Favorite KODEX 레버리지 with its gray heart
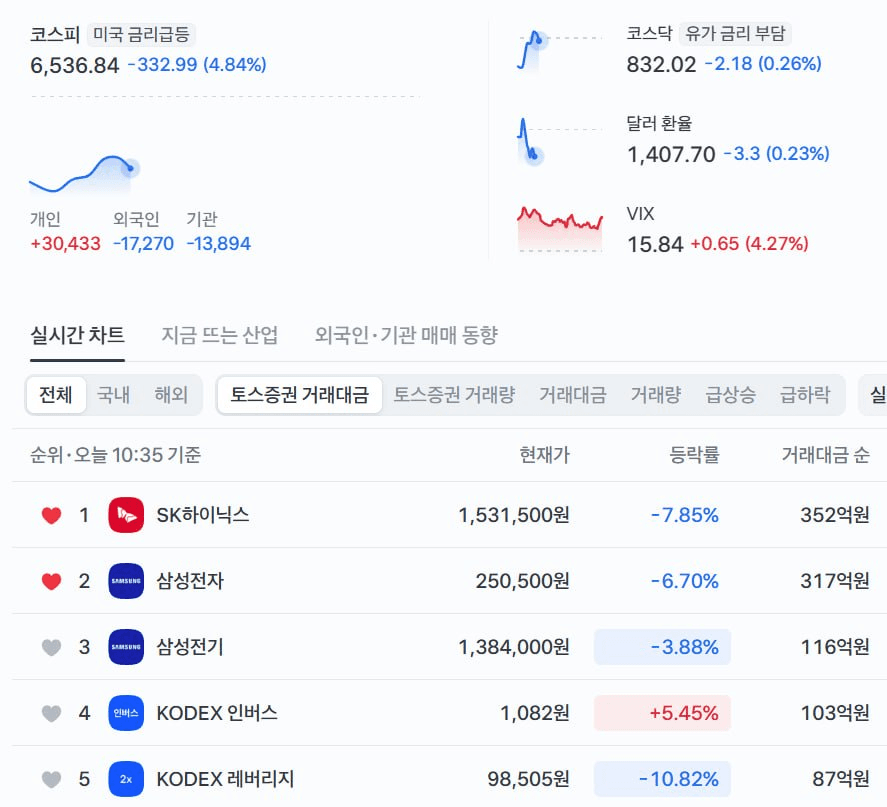The height and width of the screenshot is (807, 887). 51,779
